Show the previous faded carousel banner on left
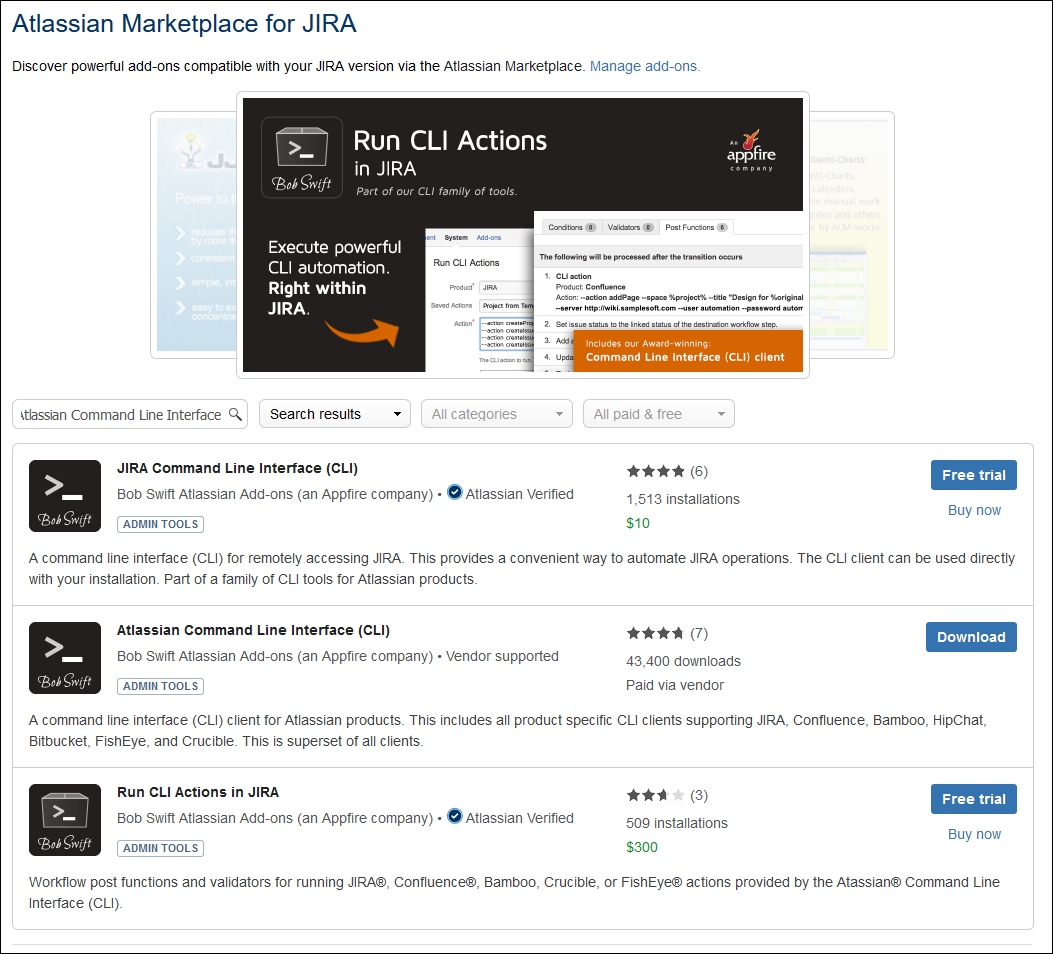The height and width of the screenshot is (954, 1053). [193, 235]
